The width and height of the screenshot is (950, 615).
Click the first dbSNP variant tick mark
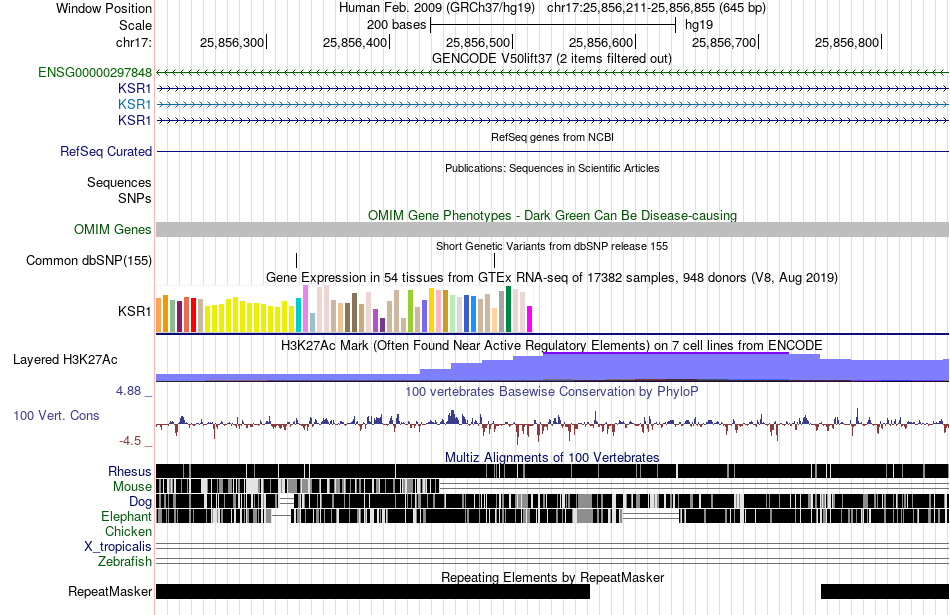tap(297, 261)
